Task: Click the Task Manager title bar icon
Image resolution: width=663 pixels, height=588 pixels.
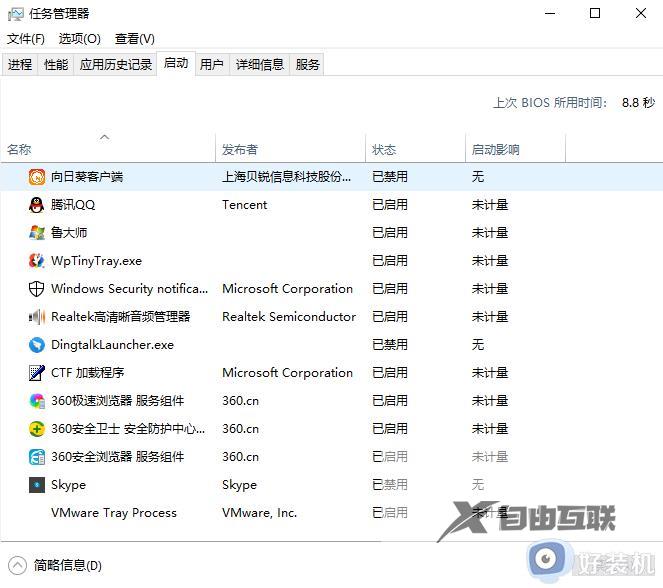Action: point(16,14)
